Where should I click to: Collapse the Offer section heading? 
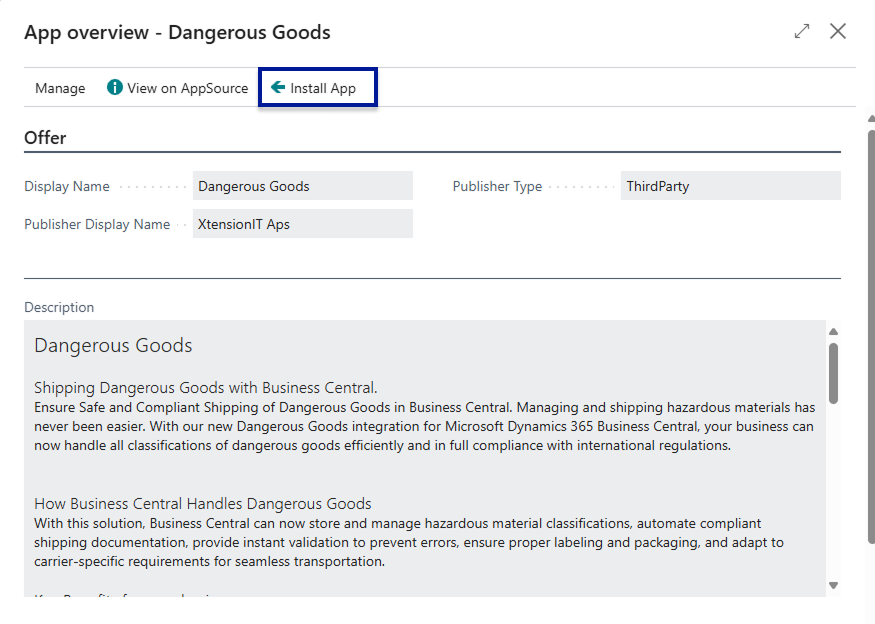tap(45, 138)
